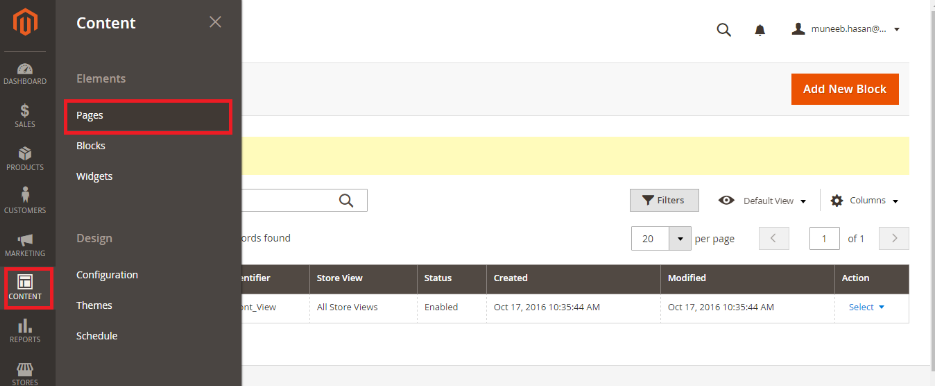Viewport: 937px width, 386px height.
Task: Click the page number input field
Action: [824, 238]
